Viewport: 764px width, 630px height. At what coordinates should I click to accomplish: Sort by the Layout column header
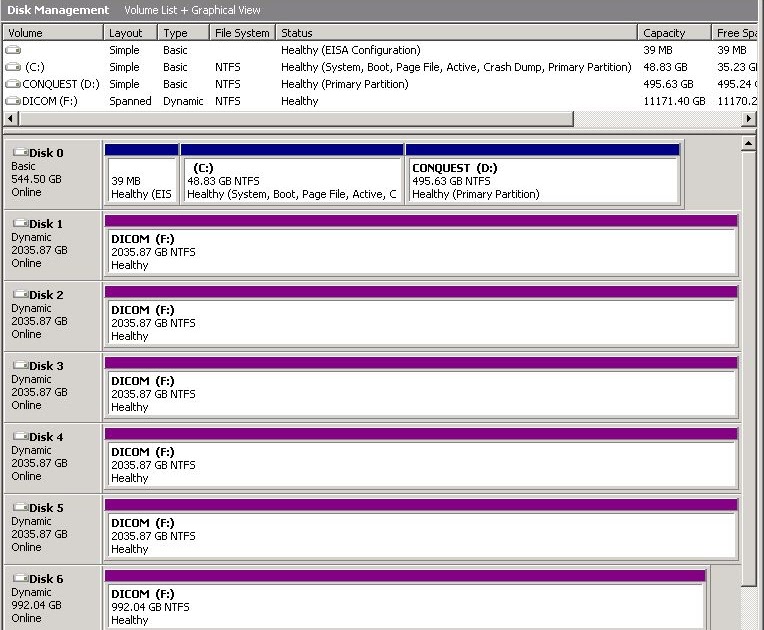tap(130, 33)
